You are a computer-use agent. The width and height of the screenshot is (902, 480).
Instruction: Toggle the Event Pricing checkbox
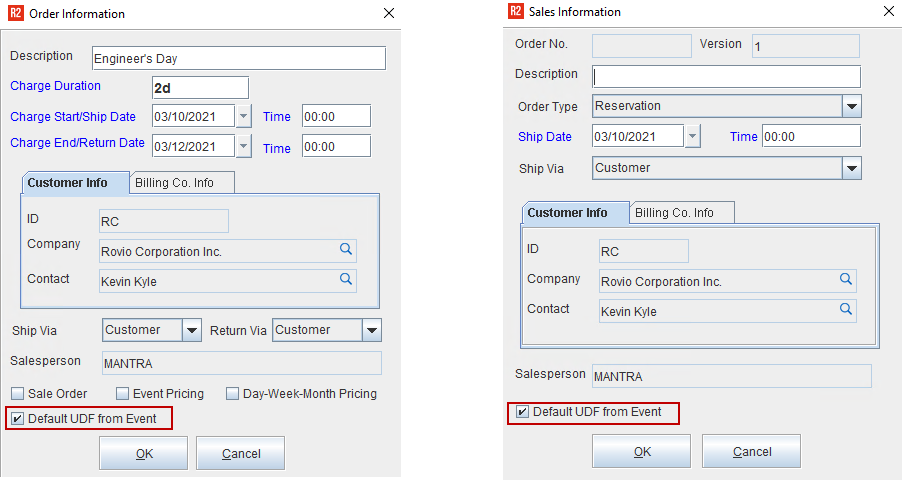pyautogui.click(x=123, y=394)
